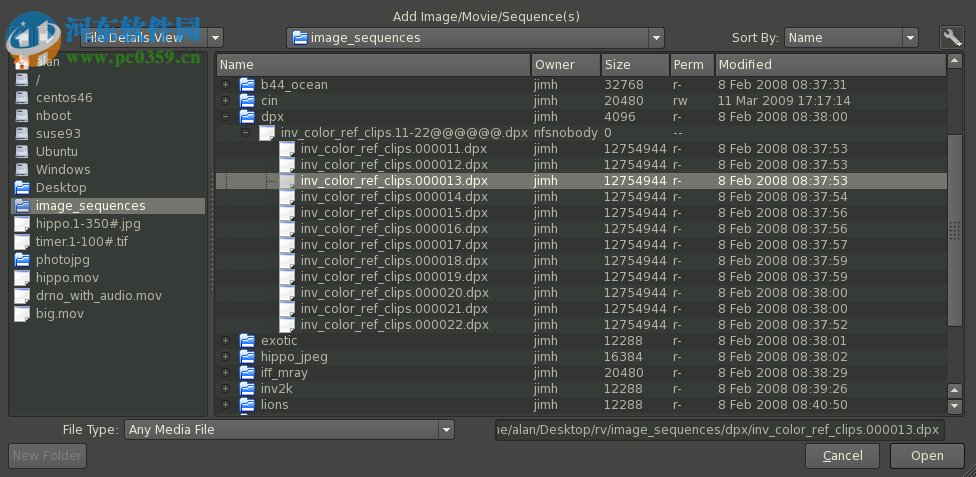Expand the cin folder
Image resolution: width=976 pixels, height=477 pixels.
point(225,101)
